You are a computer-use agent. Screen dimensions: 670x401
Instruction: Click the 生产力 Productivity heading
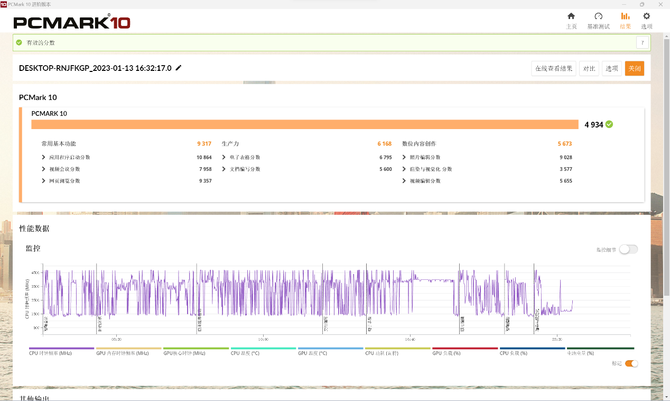[x=230, y=144]
